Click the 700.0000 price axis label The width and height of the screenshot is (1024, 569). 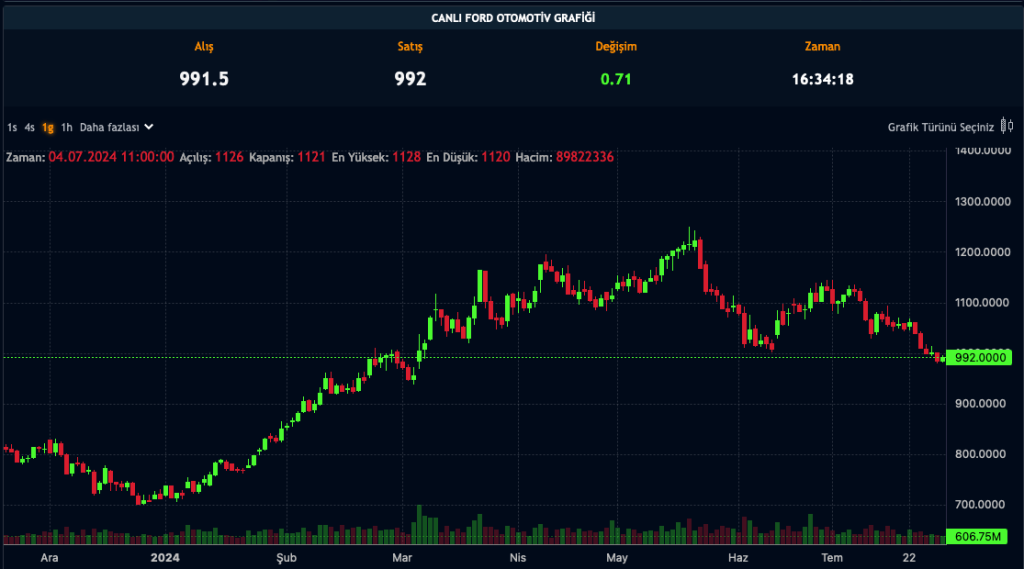click(x=982, y=504)
